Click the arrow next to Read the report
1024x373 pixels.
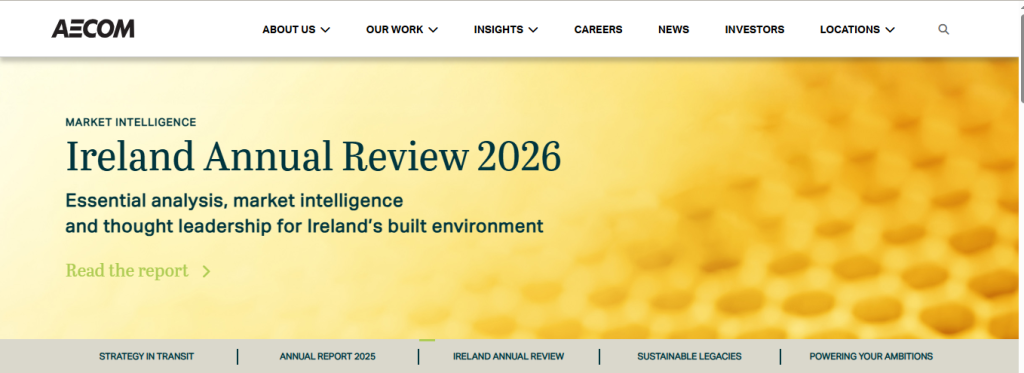click(206, 271)
